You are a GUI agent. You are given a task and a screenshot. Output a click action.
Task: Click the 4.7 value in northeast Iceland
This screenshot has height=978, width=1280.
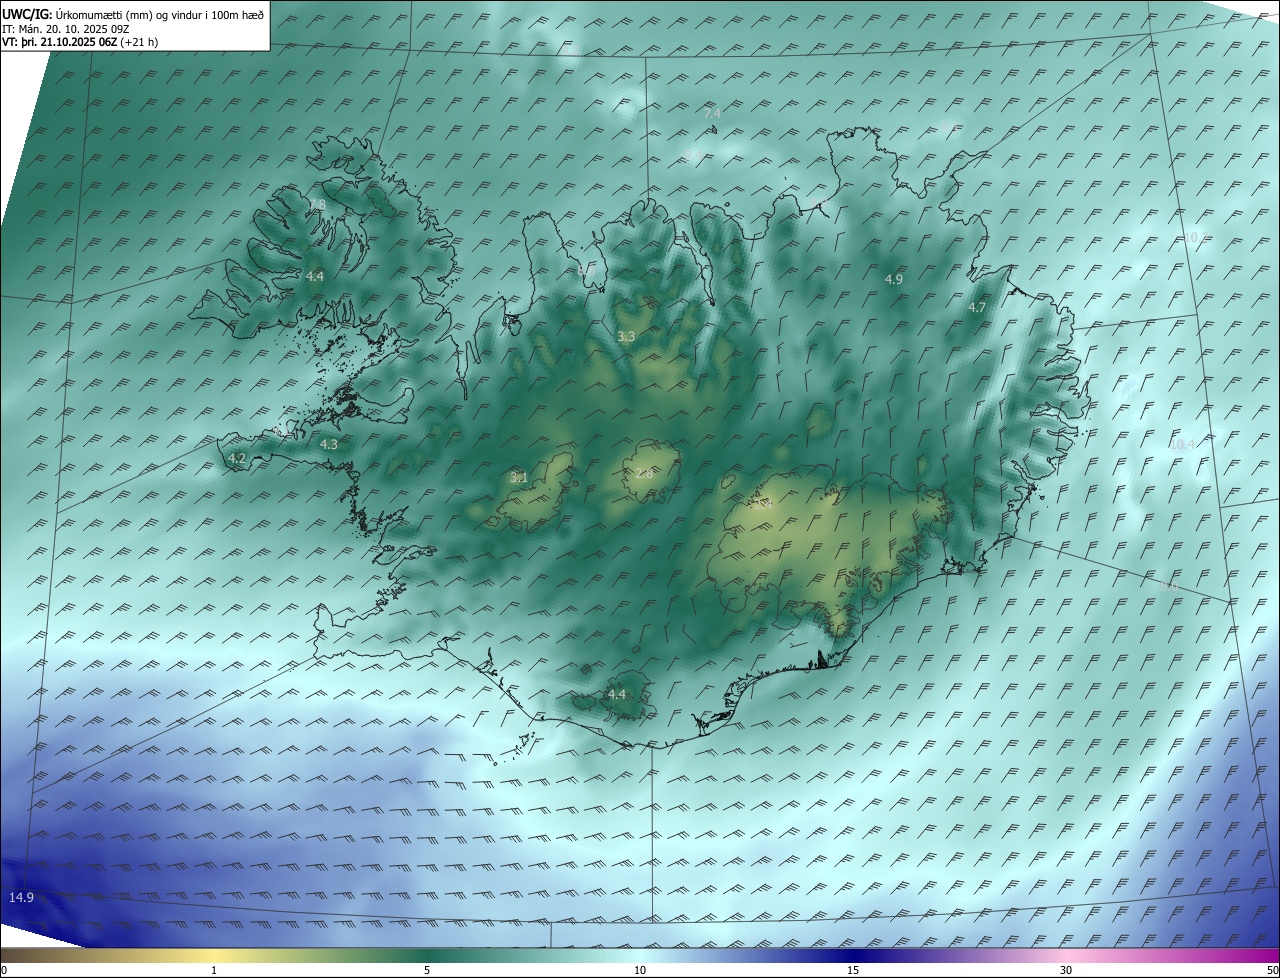[x=977, y=308]
